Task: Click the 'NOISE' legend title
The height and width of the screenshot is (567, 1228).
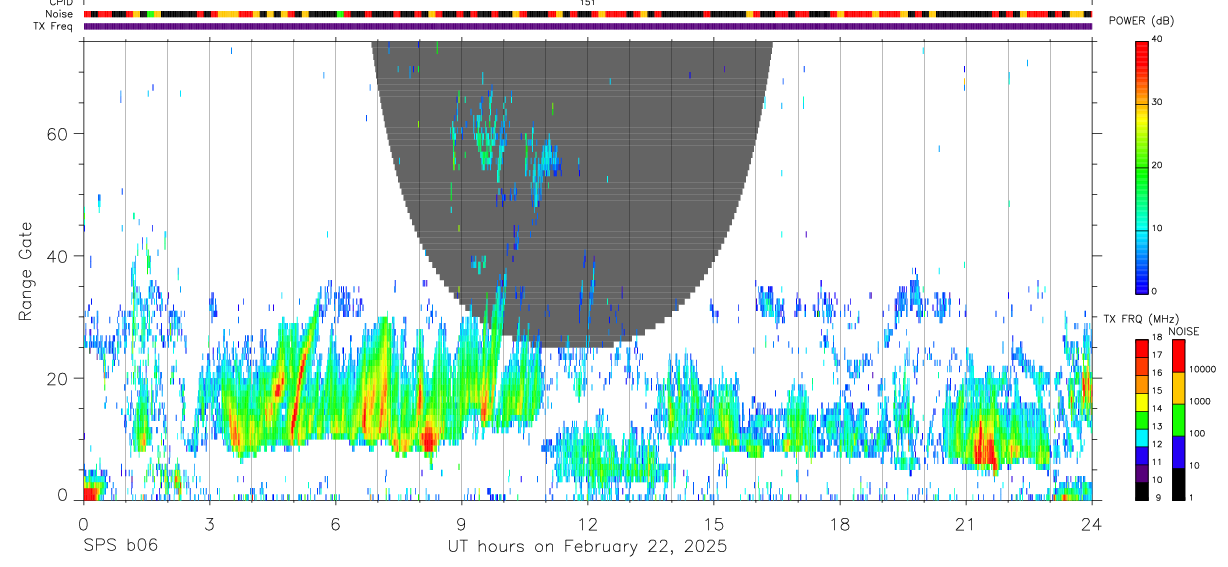Action: point(1184,331)
